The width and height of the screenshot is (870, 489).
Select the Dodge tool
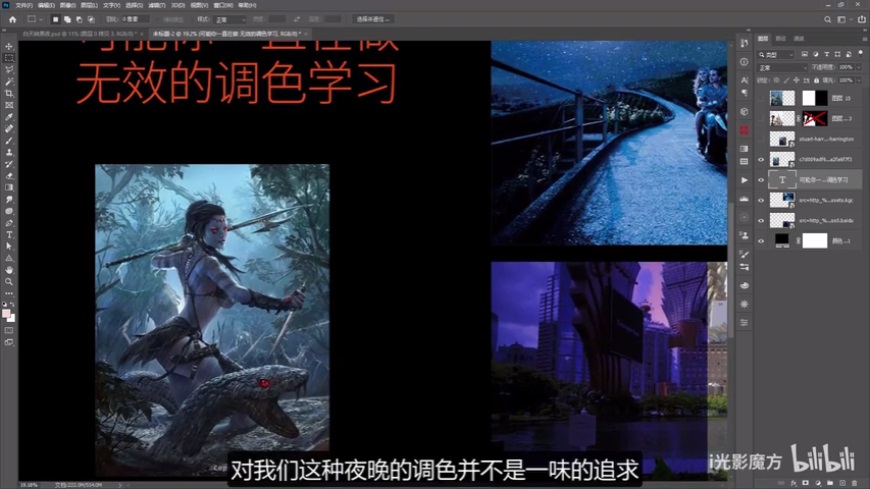coord(9,211)
